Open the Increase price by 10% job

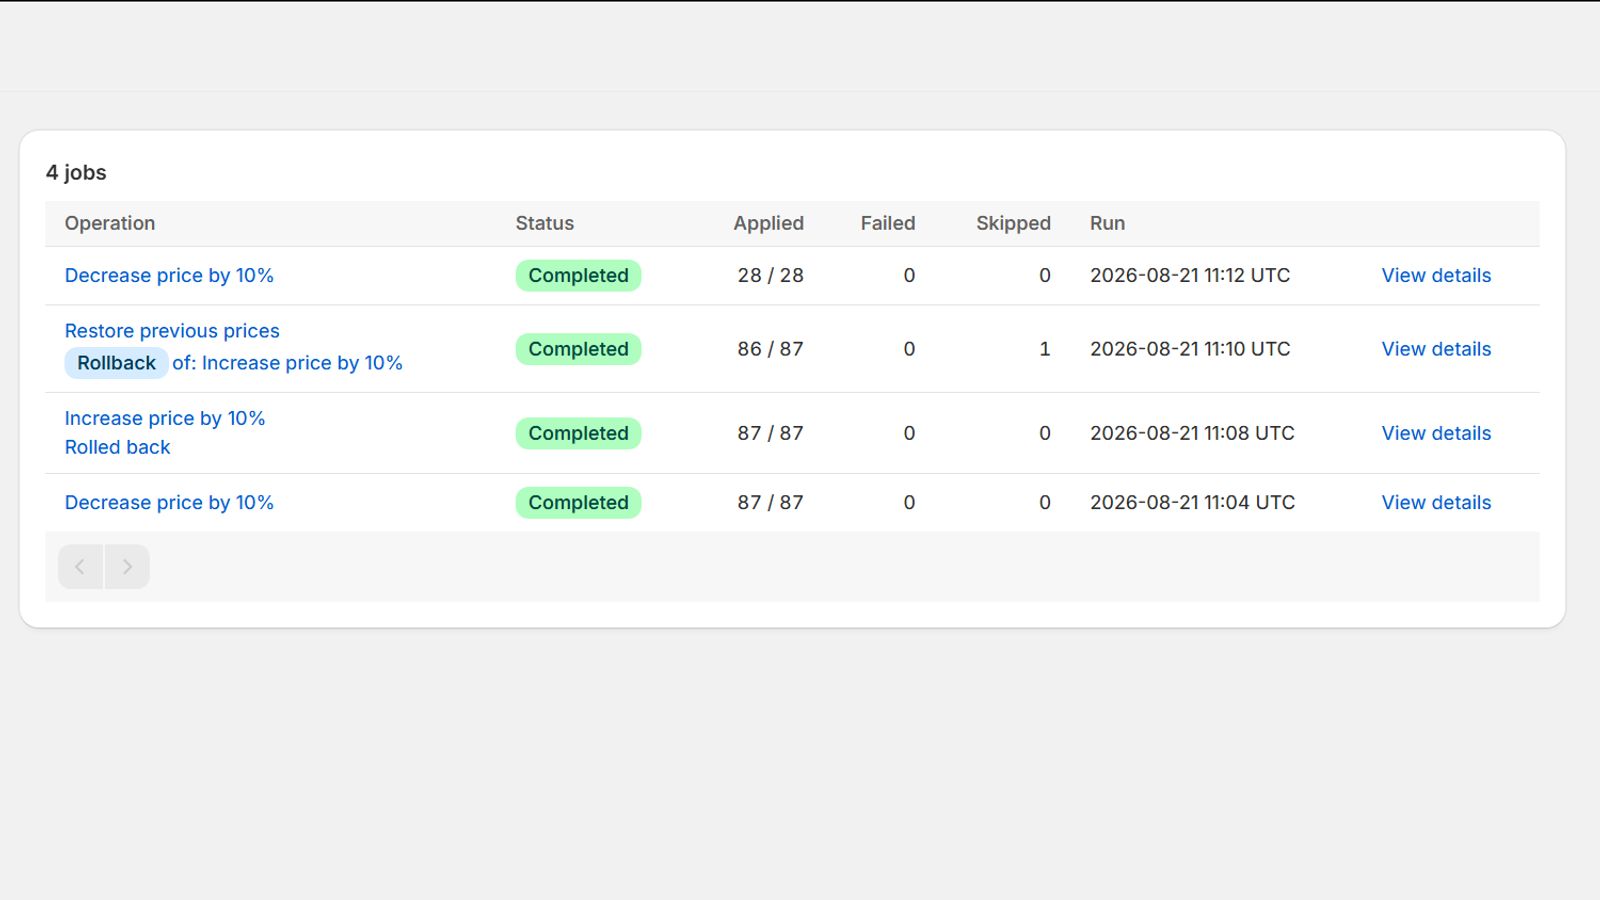pos(165,418)
